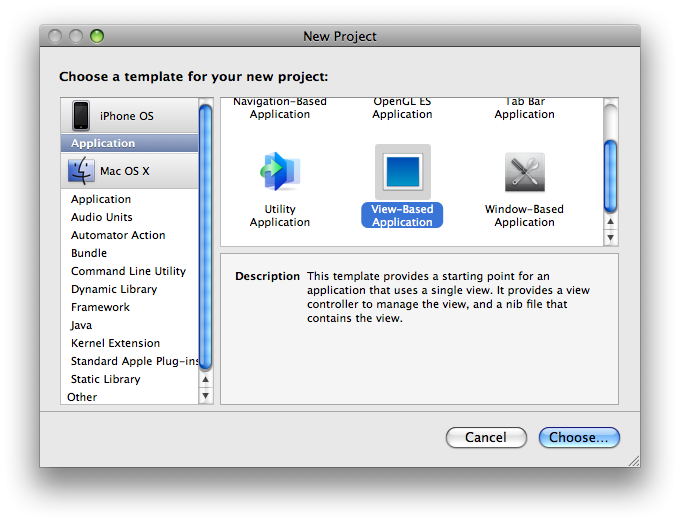Select Audio Units category
The height and width of the screenshot is (522, 680).
[130, 217]
